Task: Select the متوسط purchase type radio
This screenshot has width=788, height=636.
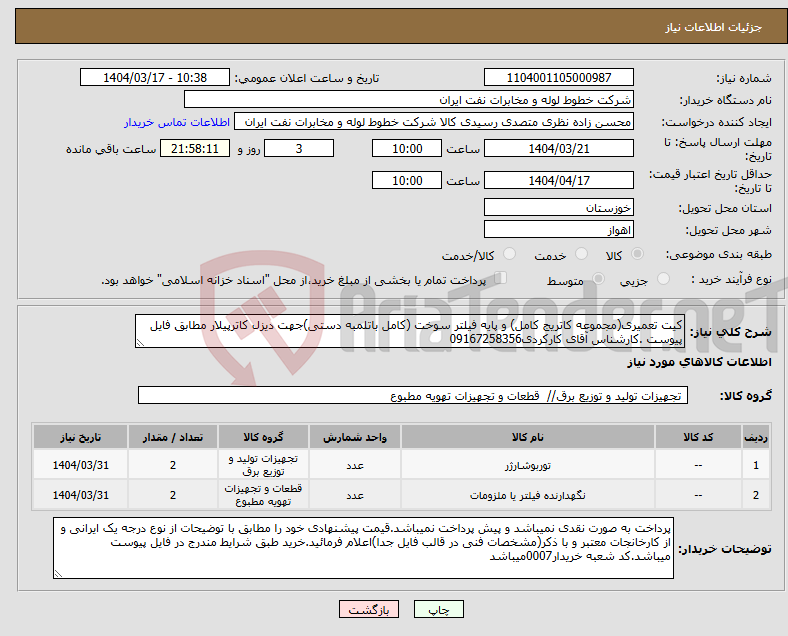Action: (599, 278)
